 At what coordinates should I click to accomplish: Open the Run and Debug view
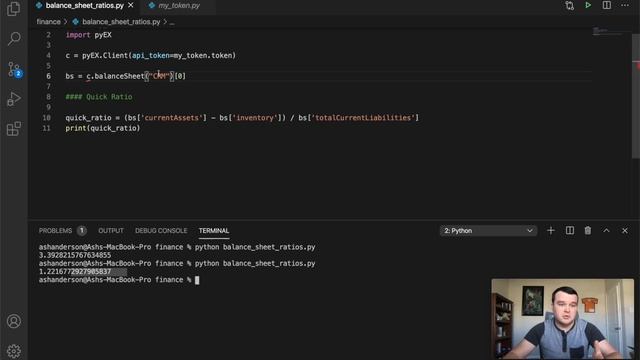click(13, 99)
